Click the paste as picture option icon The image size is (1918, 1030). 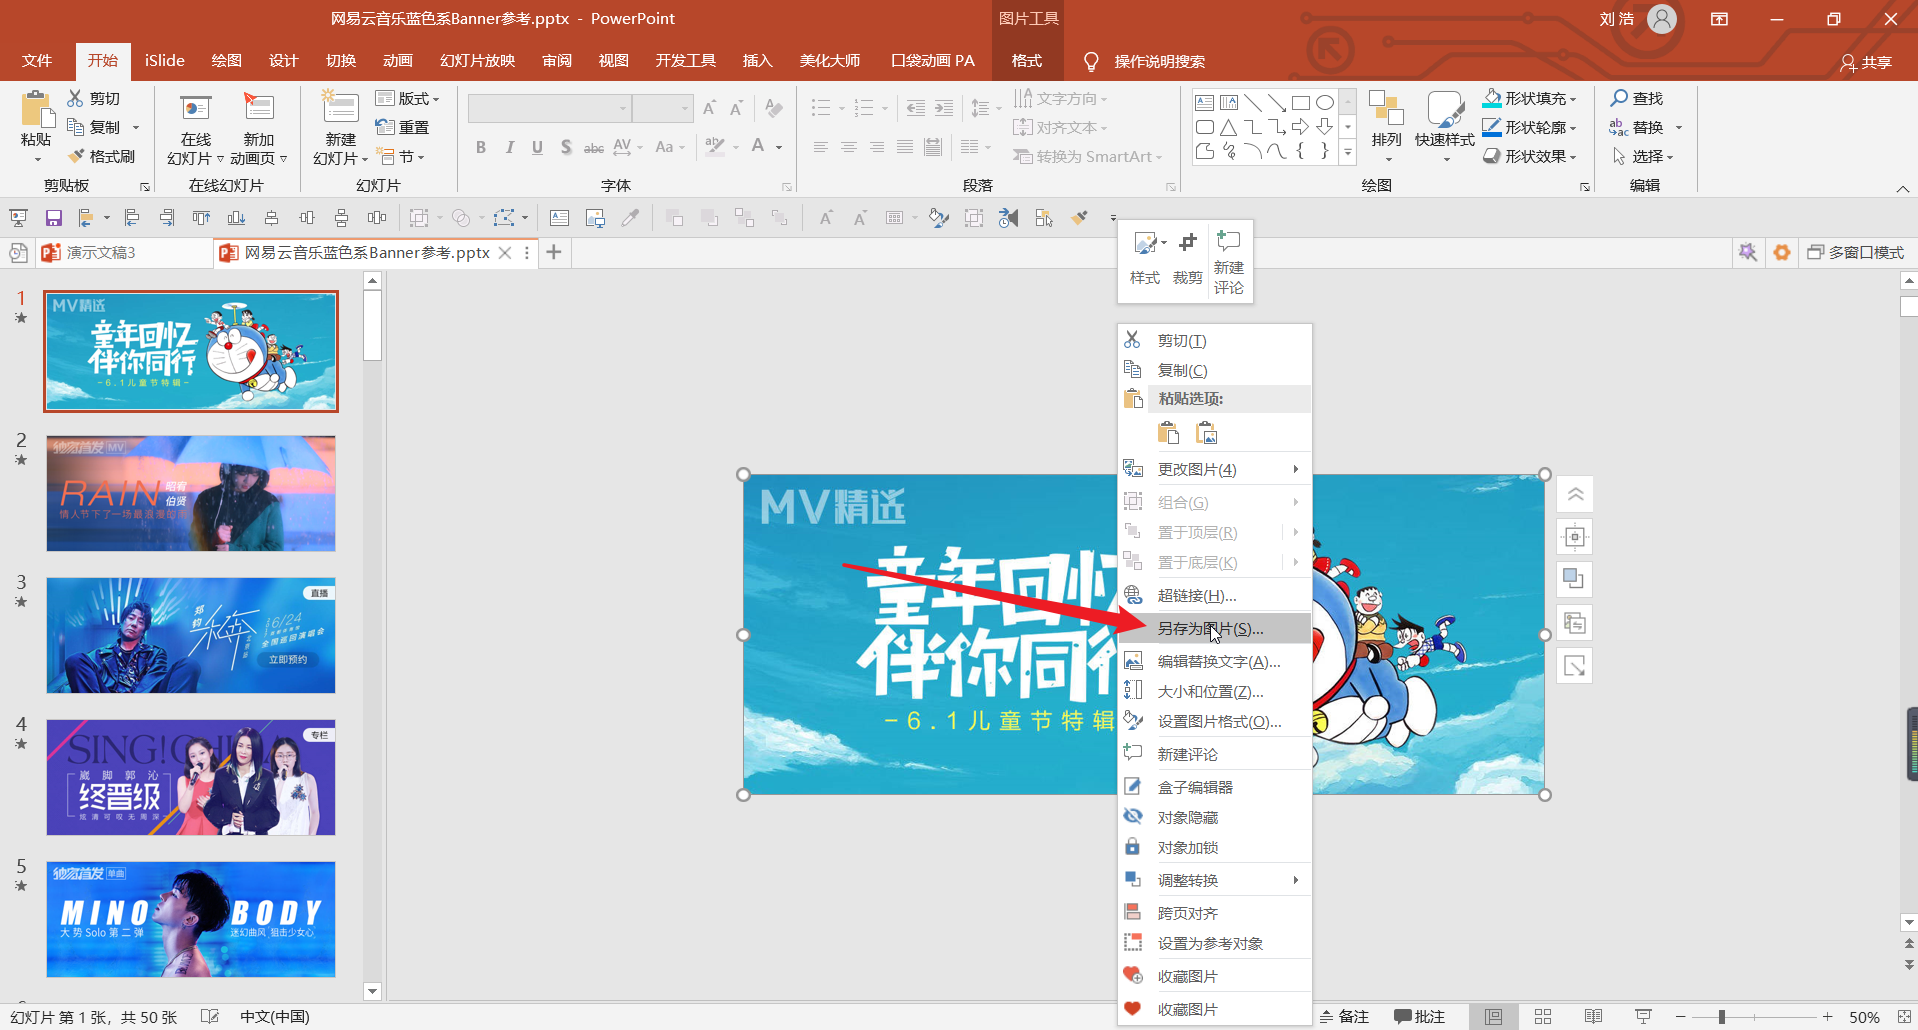click(1206, 433)
